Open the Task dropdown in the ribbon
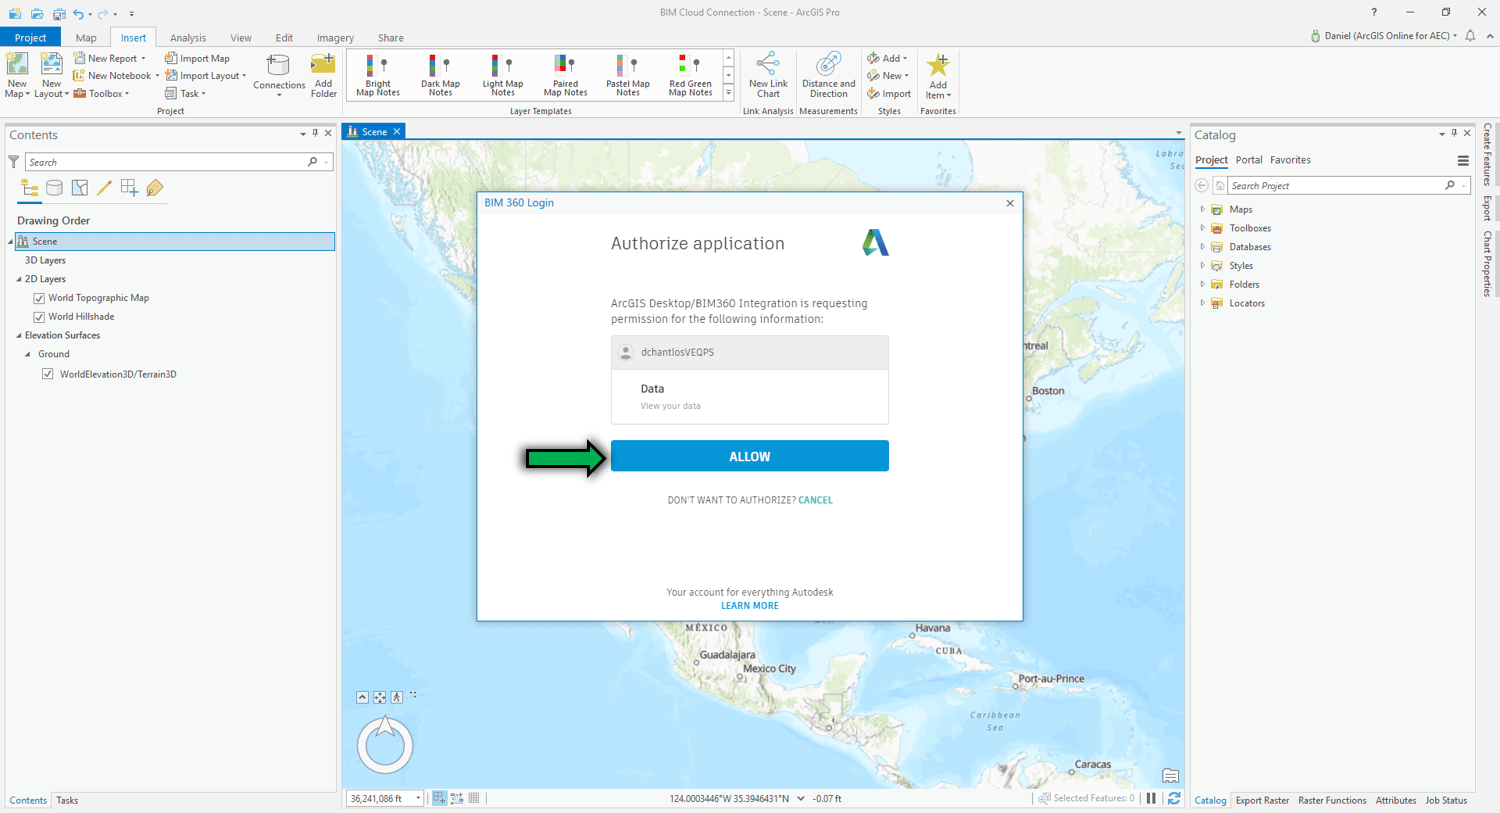Screen dimensions: 1500x813 tap(185, 94)
